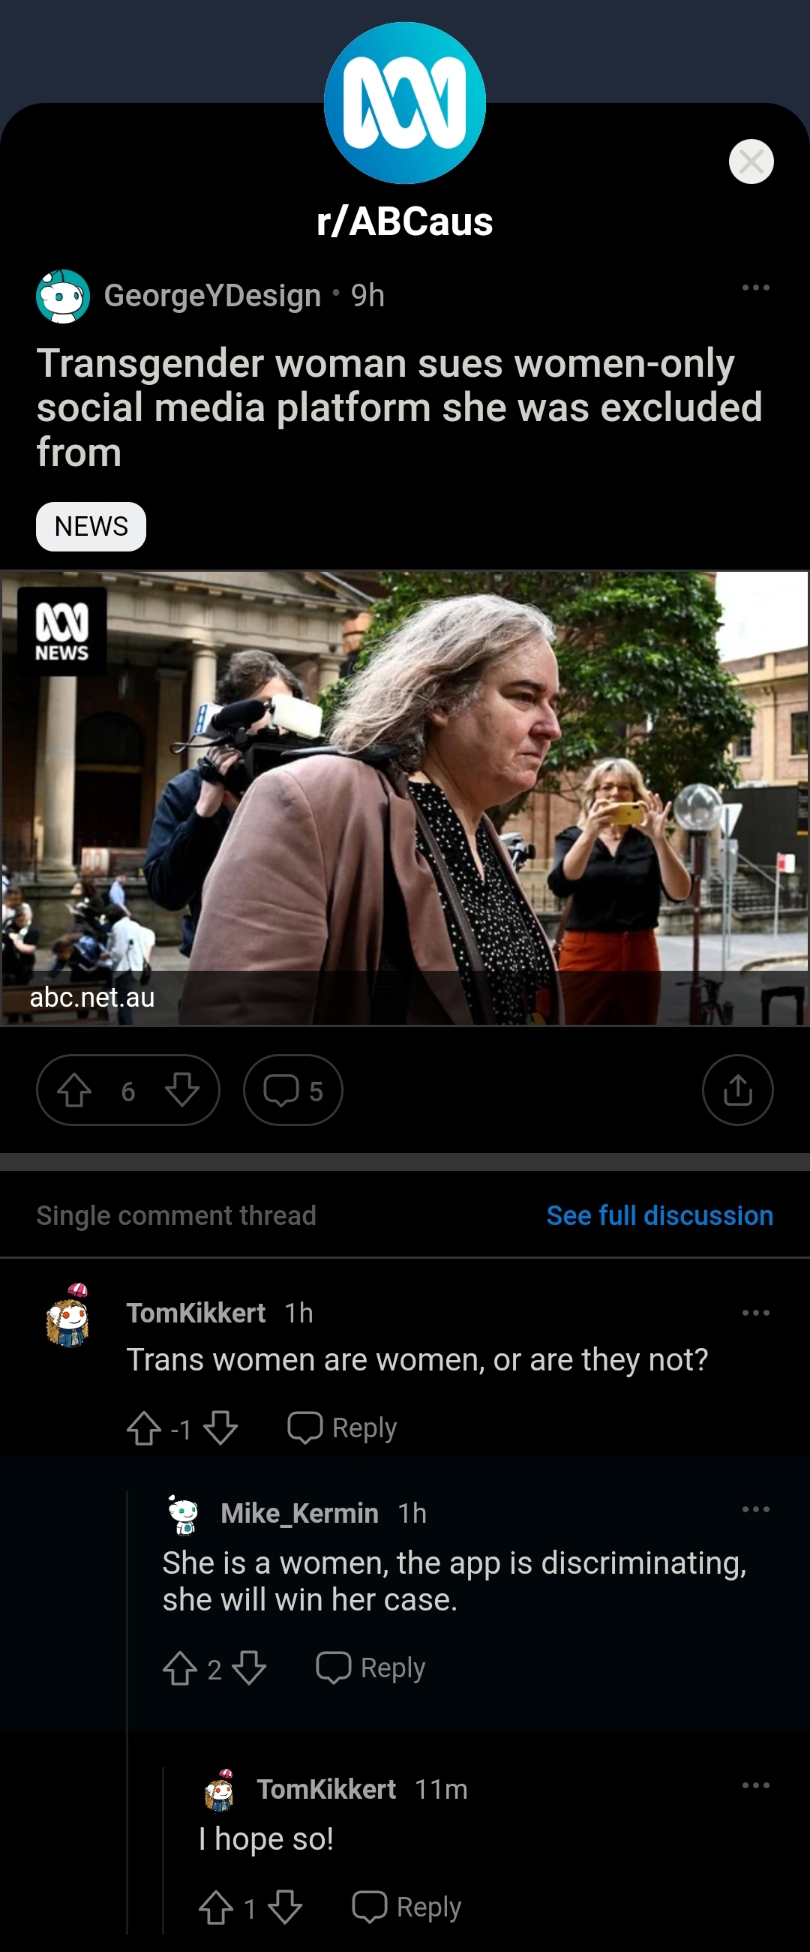Open the post's three-dot overflow menu
810x1952 pixels.
756,288
